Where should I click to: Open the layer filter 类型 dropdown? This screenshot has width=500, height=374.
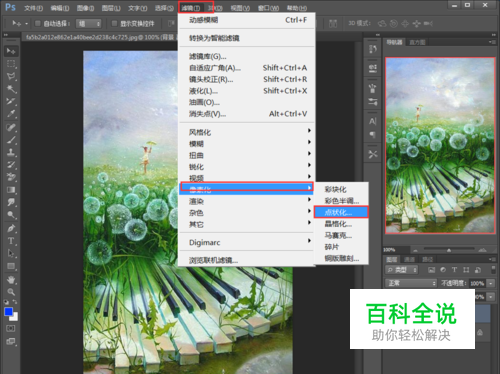(402, 270)
